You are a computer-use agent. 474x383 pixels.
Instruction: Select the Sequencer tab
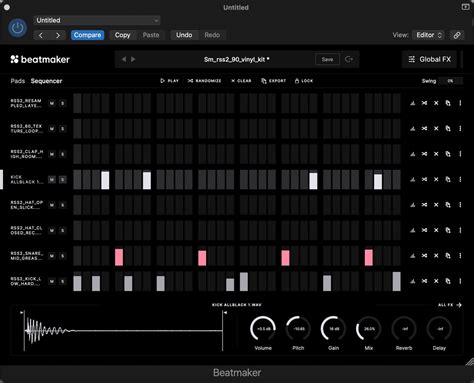(46, 81)
